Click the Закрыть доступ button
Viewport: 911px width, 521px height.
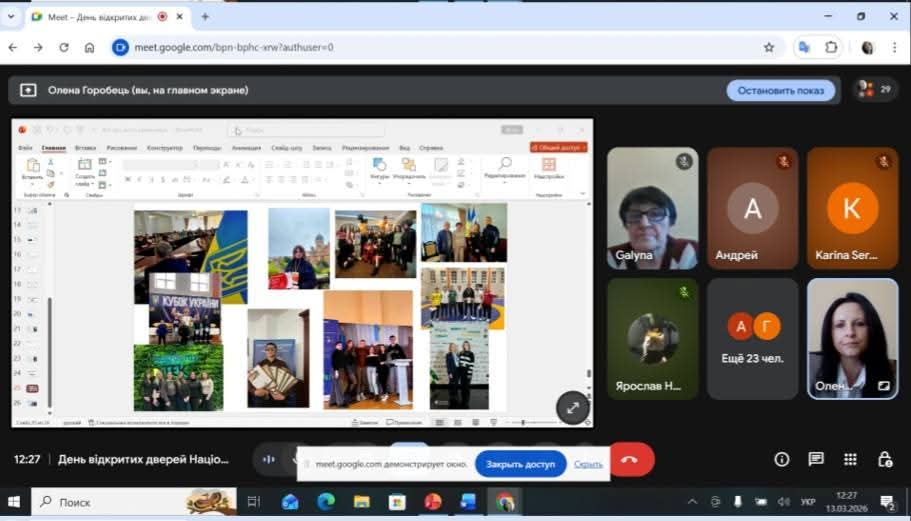520,464
